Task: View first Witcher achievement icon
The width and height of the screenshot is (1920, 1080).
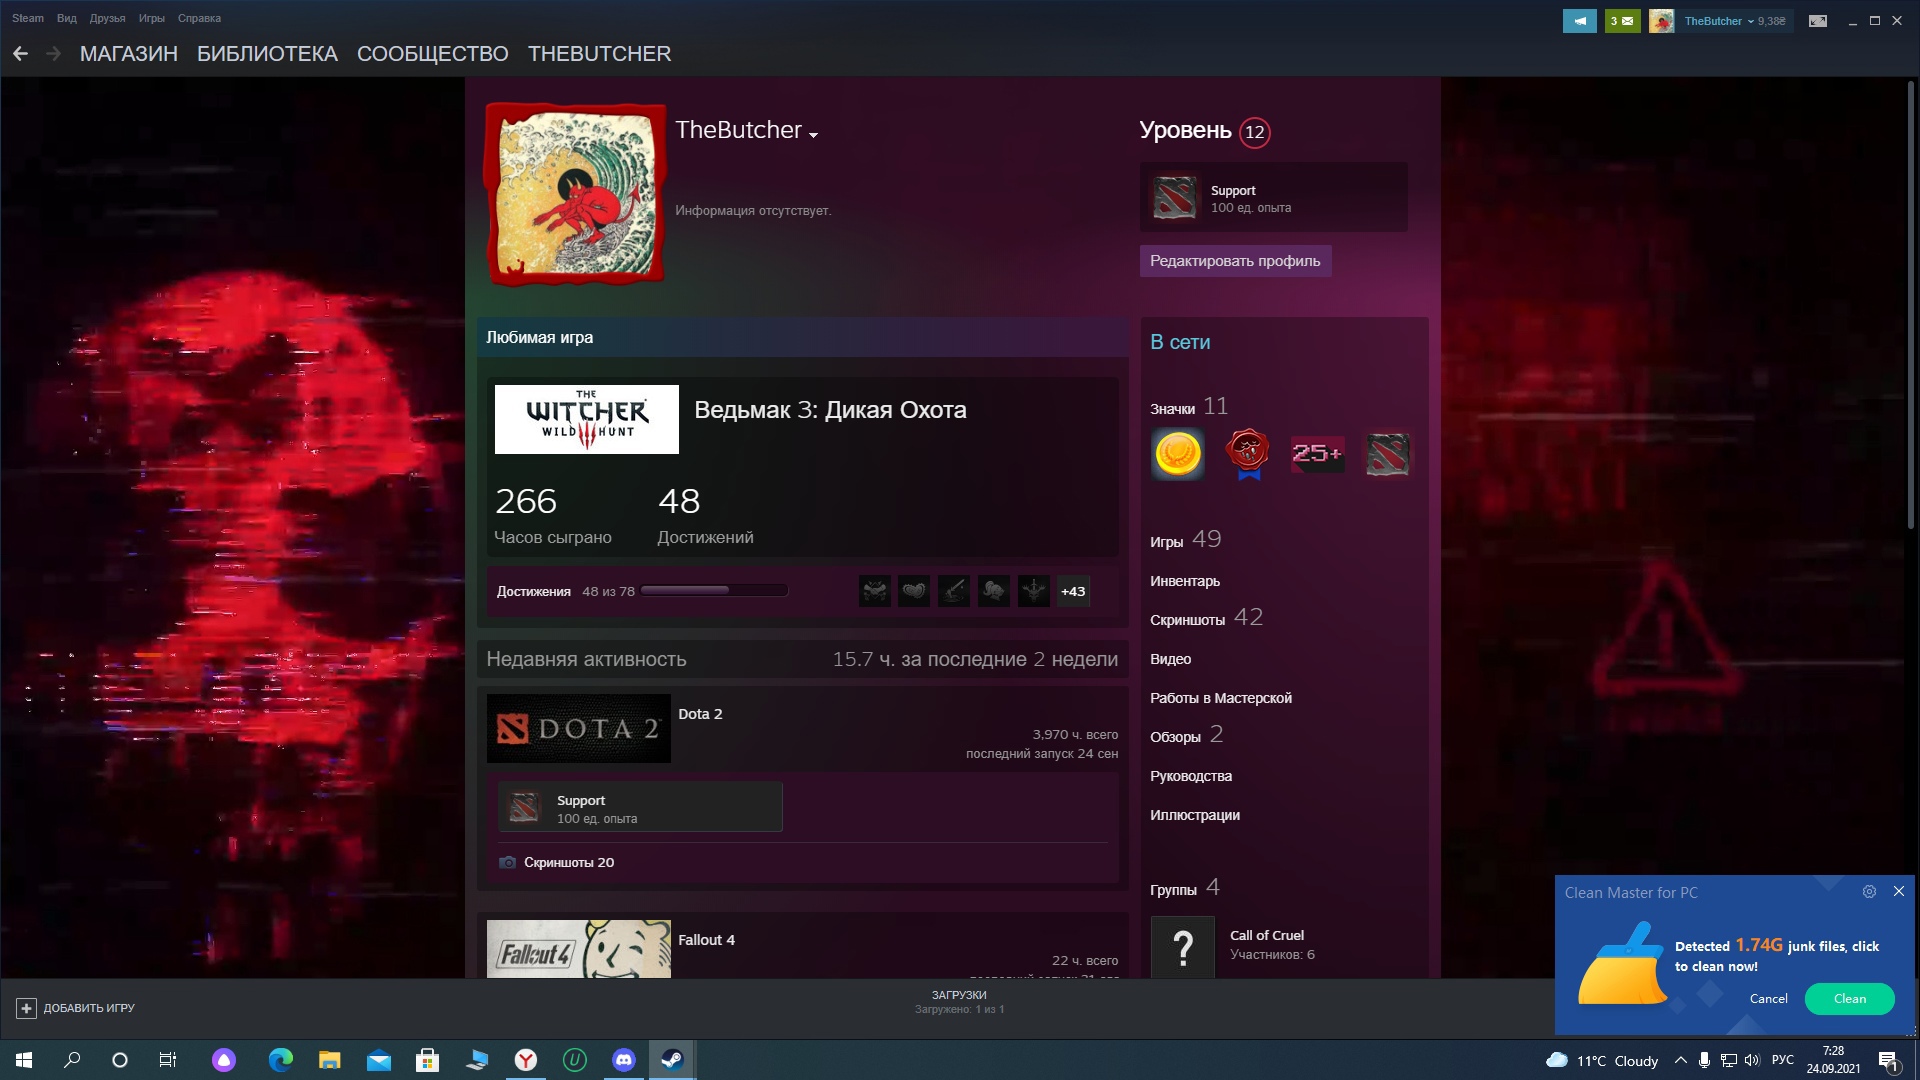Action: tap(875, 591)
